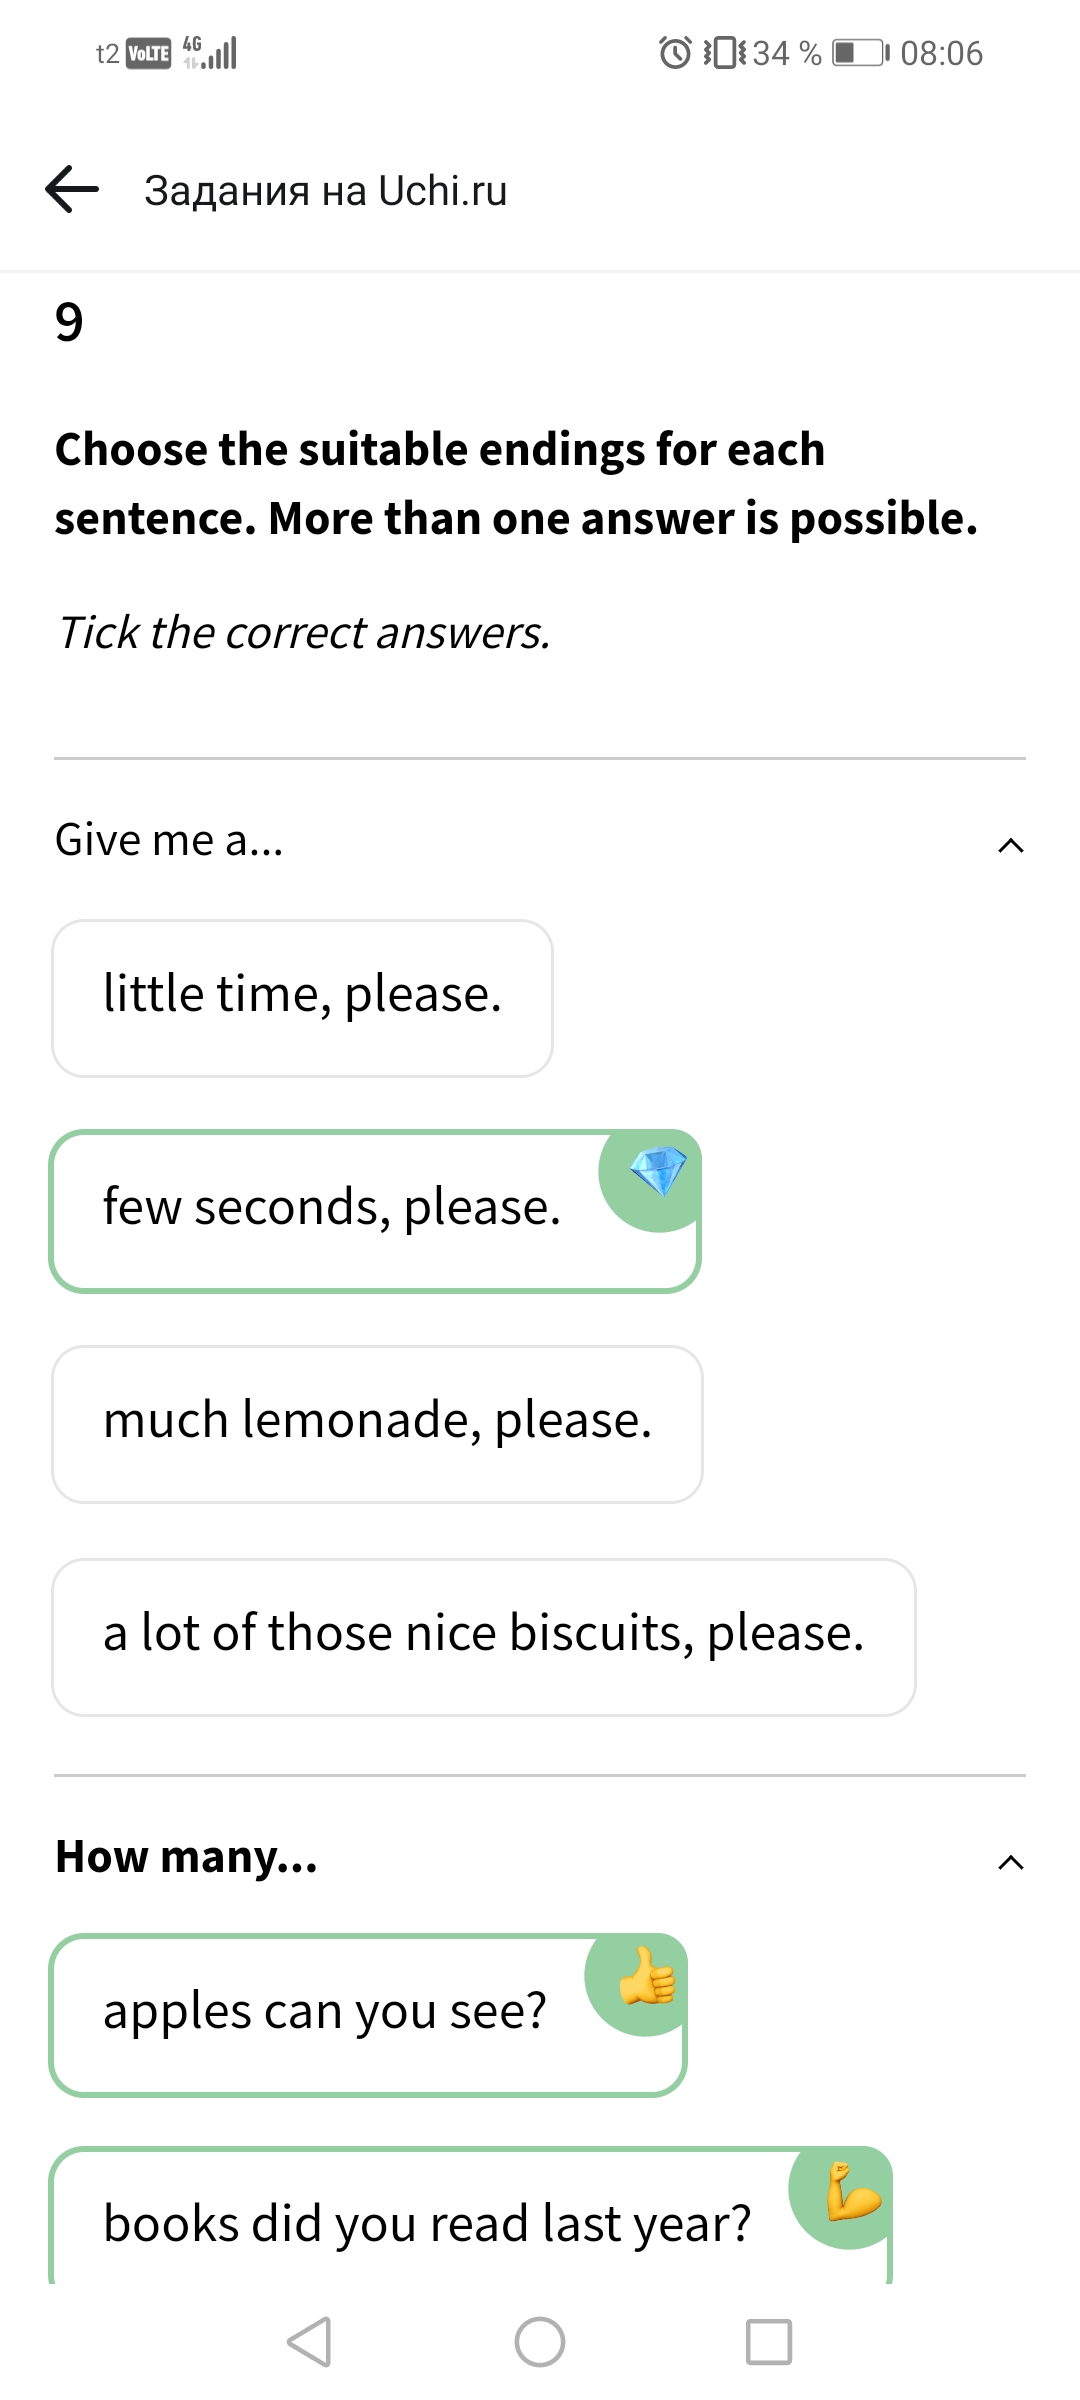Viewport: 1080px width, 2400px height.
Task: Collapse 'How many...' section chevron
Action: click(x=1011, y=1863)
